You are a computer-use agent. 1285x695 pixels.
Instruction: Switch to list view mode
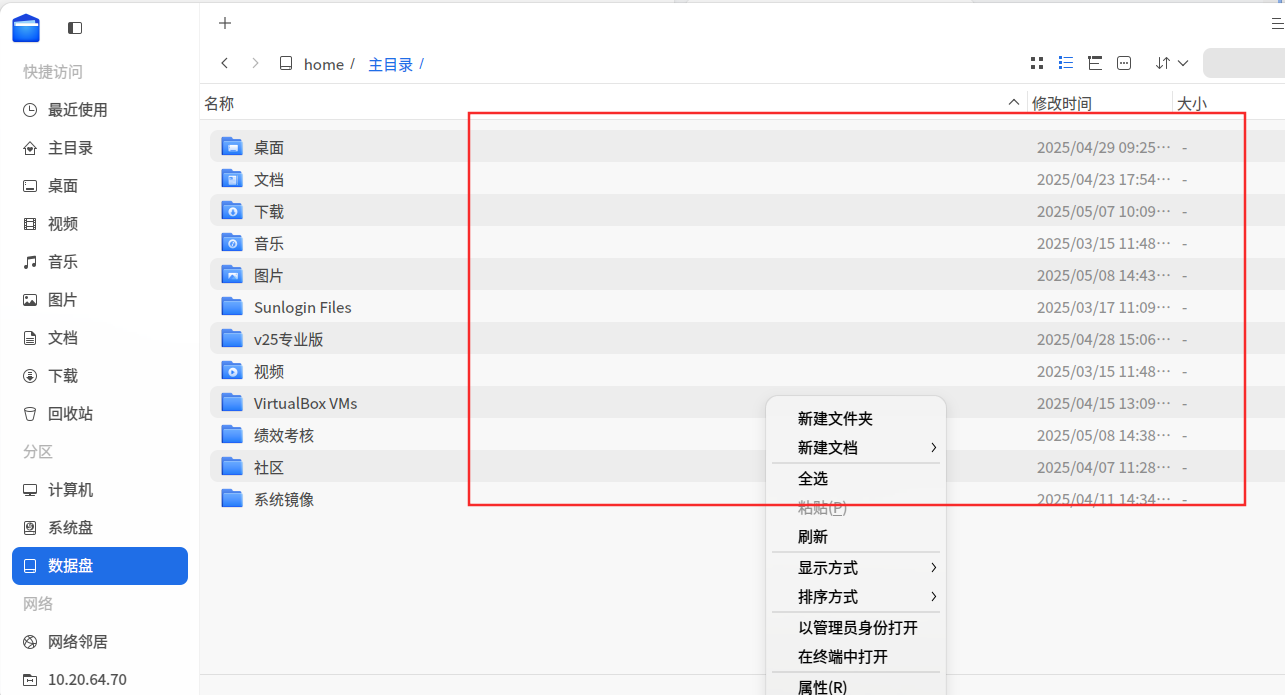[1066, 63]
